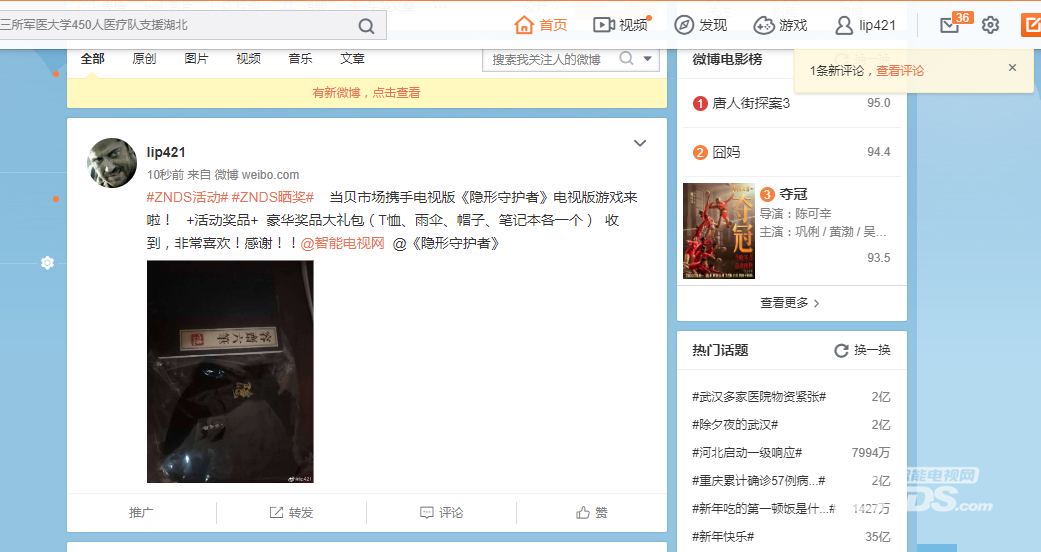Open topic #重庆累计确诊57例病...#
The image size is (1041, 552).
click(759, 480)
